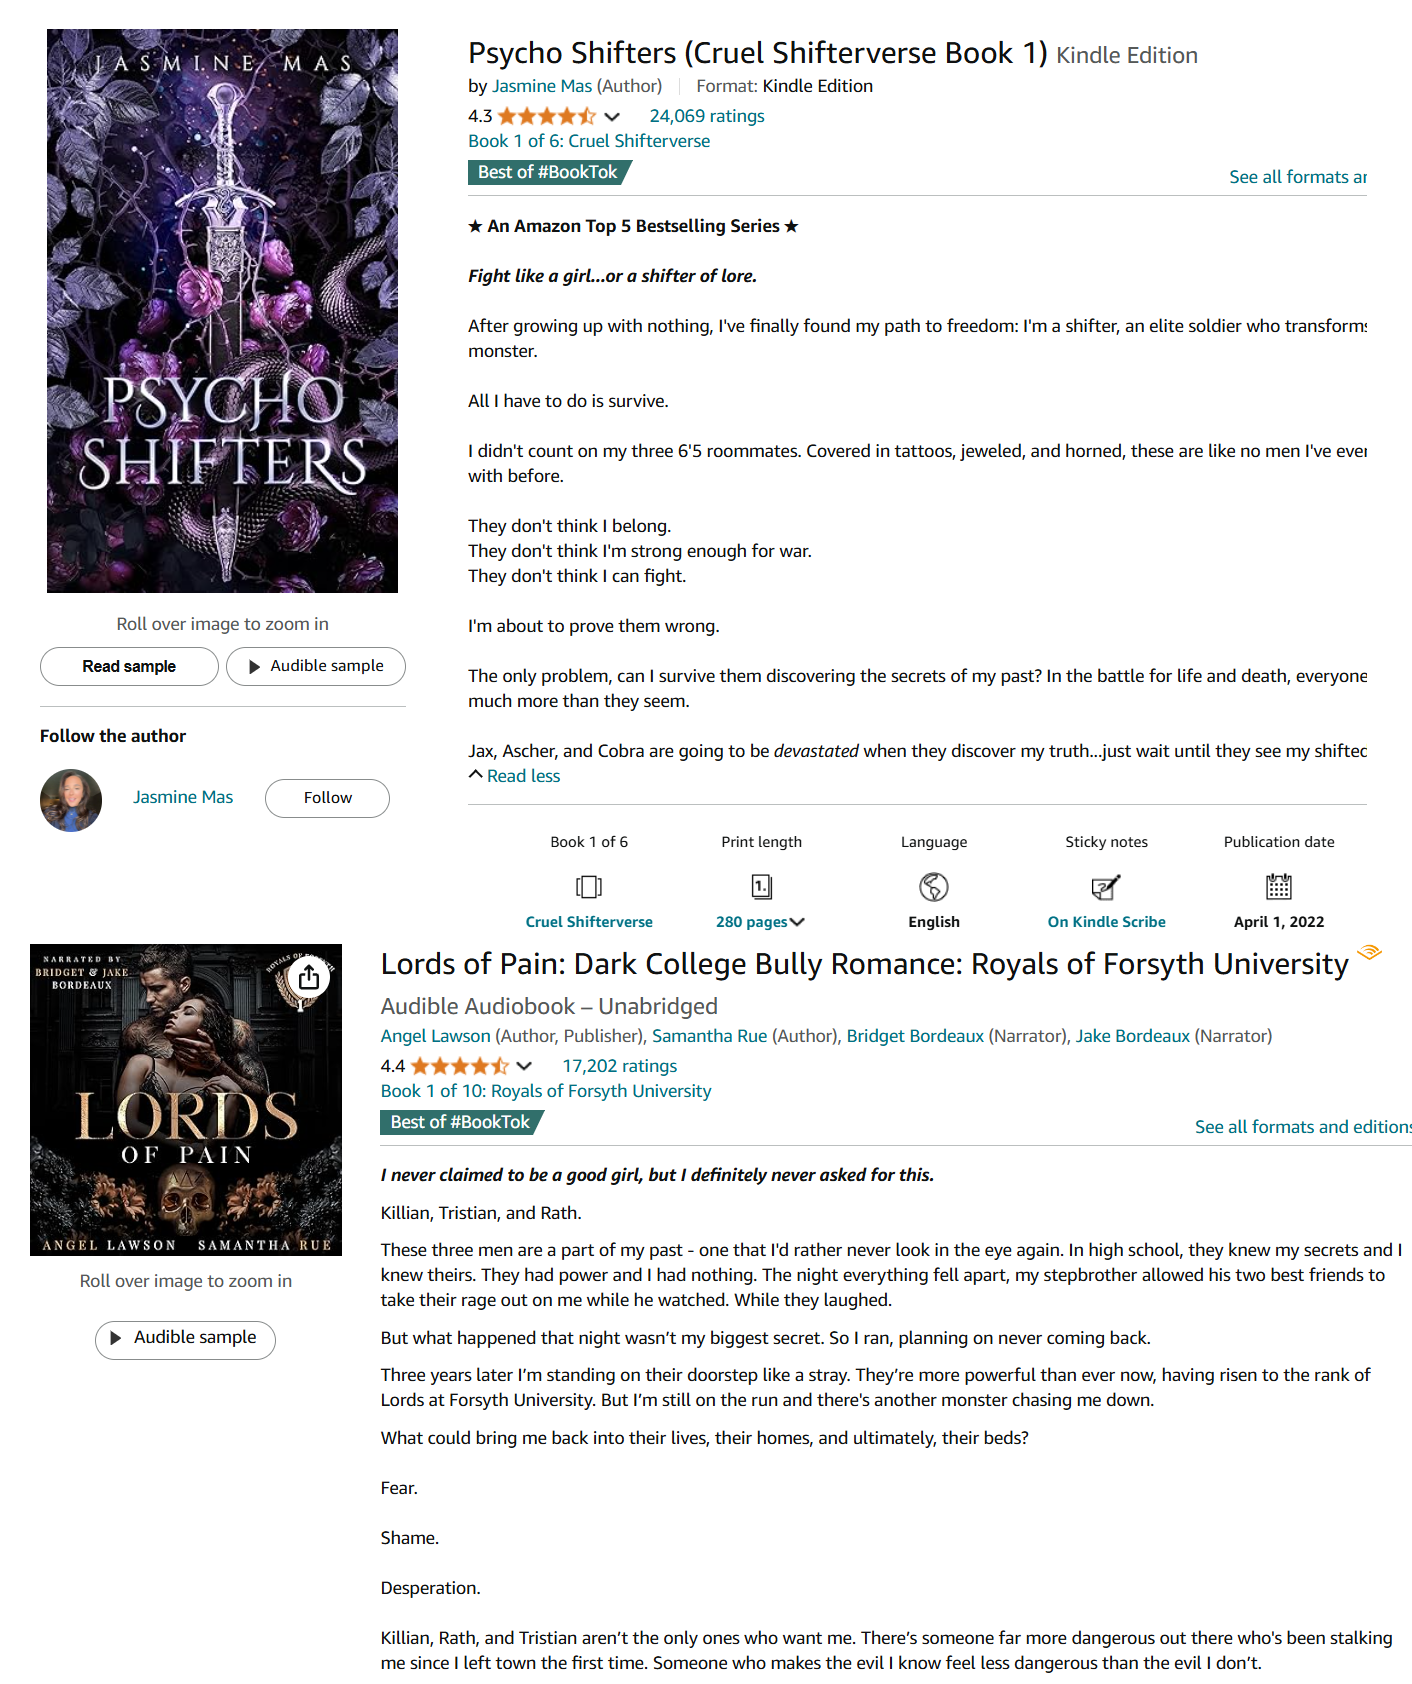The width and height of the screenshot is (1412, 1684).
Task: Click the Psycho Shifters cover image
Action: [x=222, y=311]
